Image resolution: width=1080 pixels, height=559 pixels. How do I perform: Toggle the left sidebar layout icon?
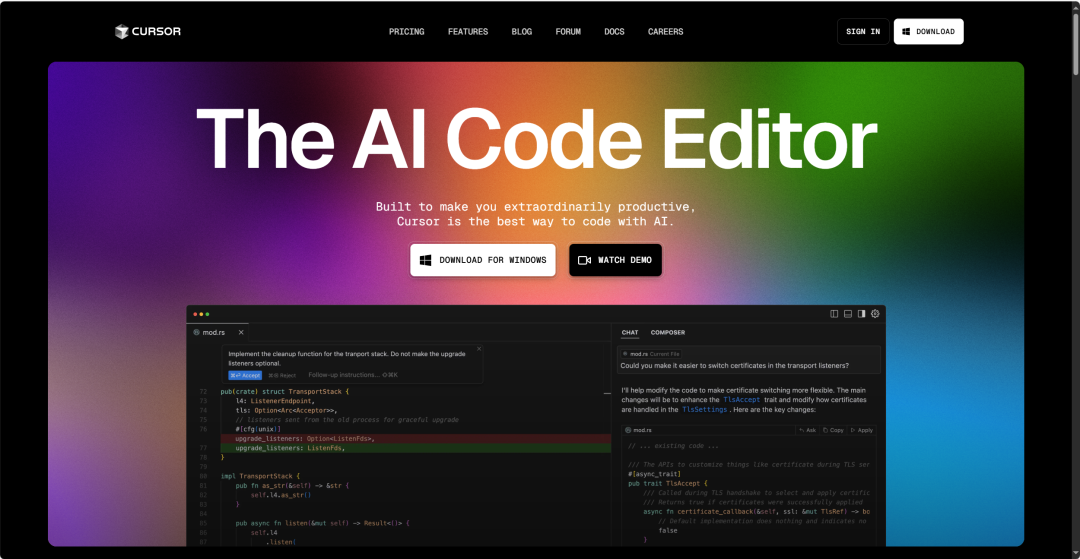[834, 314]
